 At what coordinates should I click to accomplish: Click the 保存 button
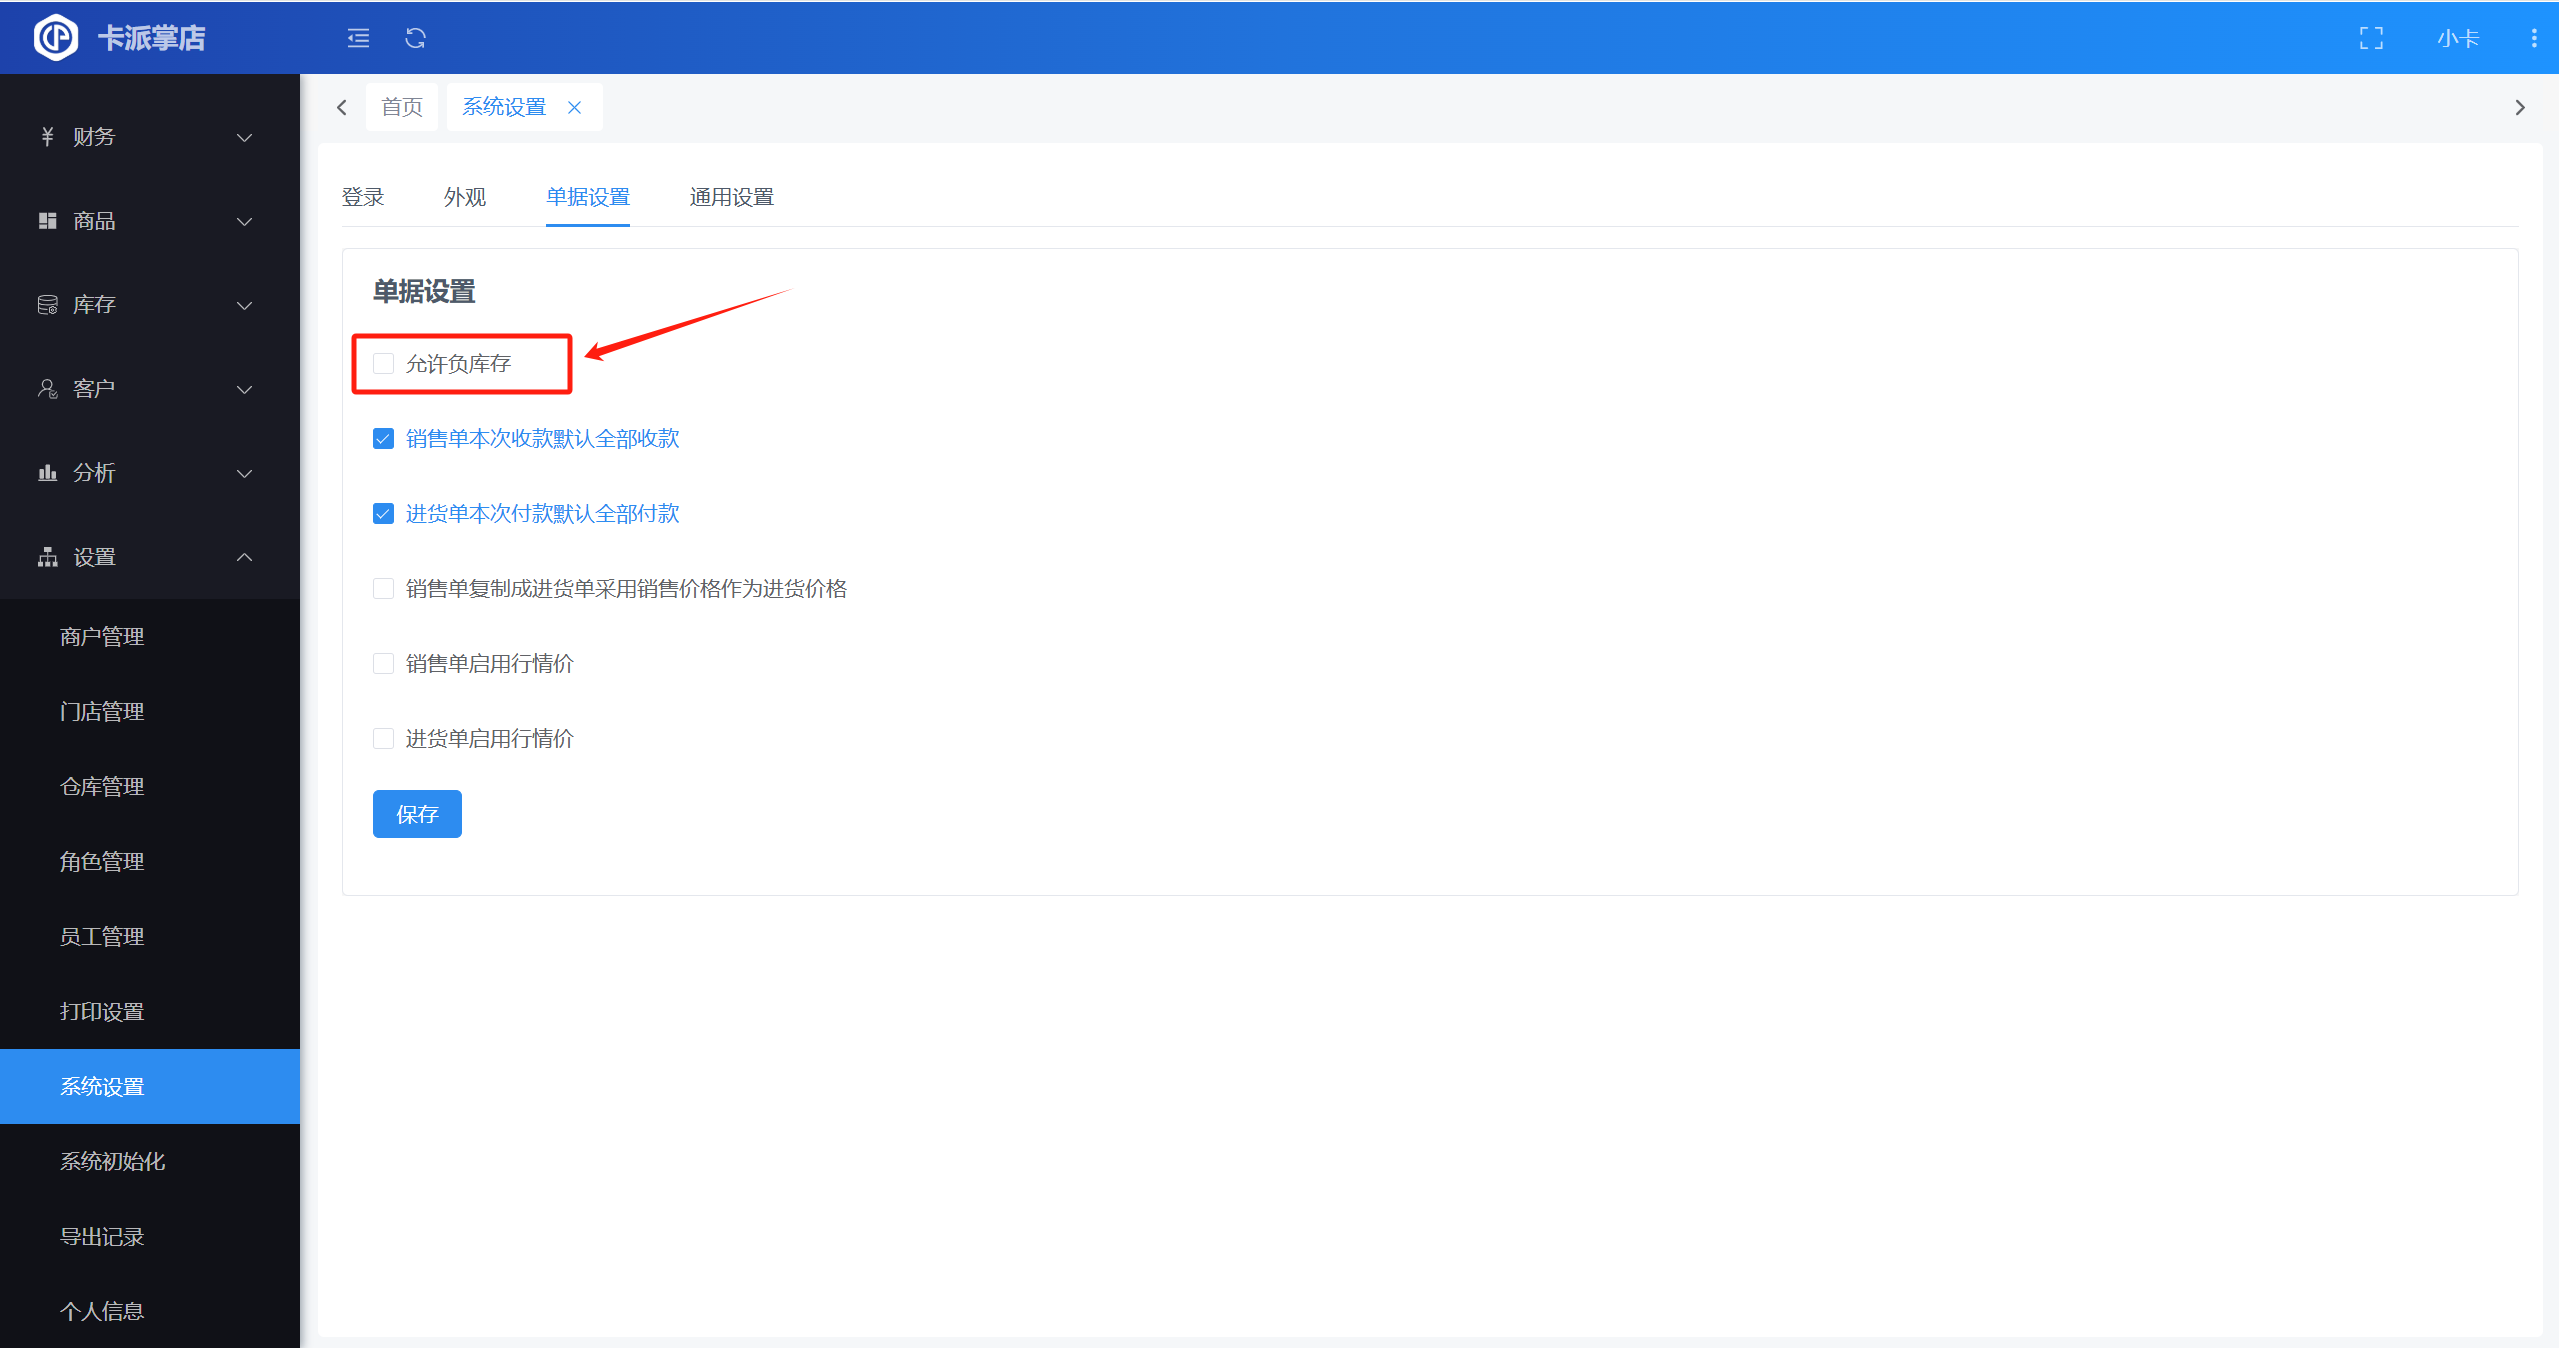417,814
